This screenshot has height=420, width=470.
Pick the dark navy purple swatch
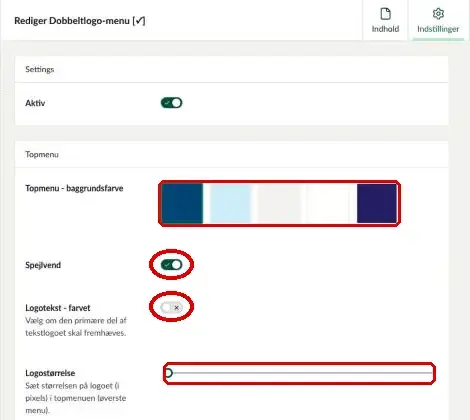pos(377,203)
